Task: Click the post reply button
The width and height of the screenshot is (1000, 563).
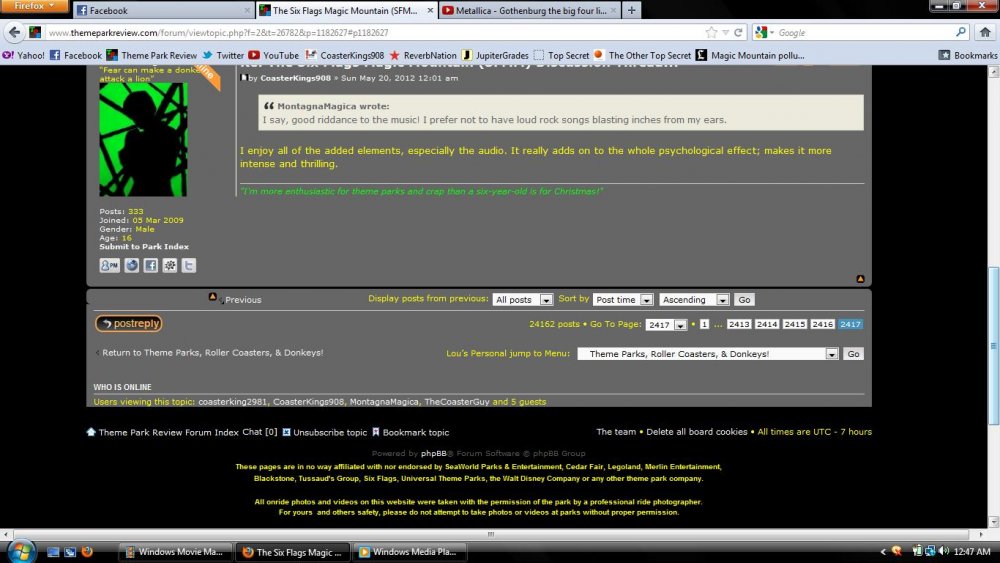Action: pos(129,324)
